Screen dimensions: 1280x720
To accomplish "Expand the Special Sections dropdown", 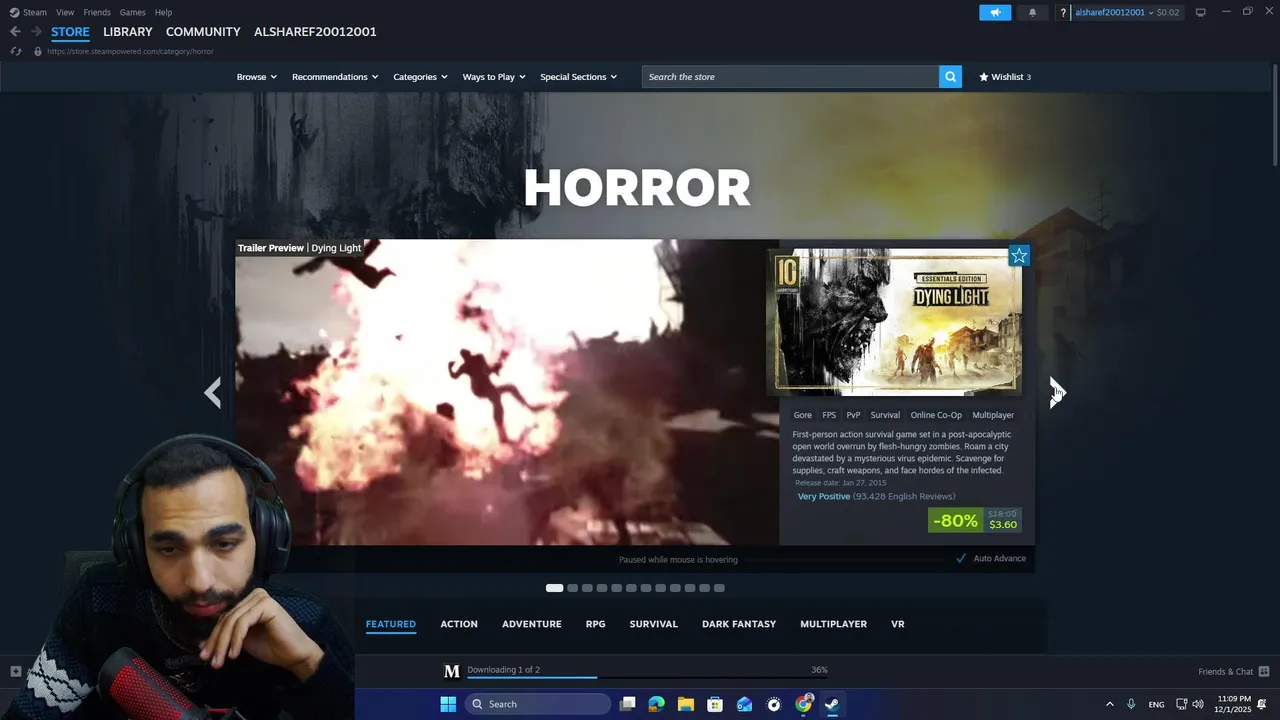I will [578, 77].
